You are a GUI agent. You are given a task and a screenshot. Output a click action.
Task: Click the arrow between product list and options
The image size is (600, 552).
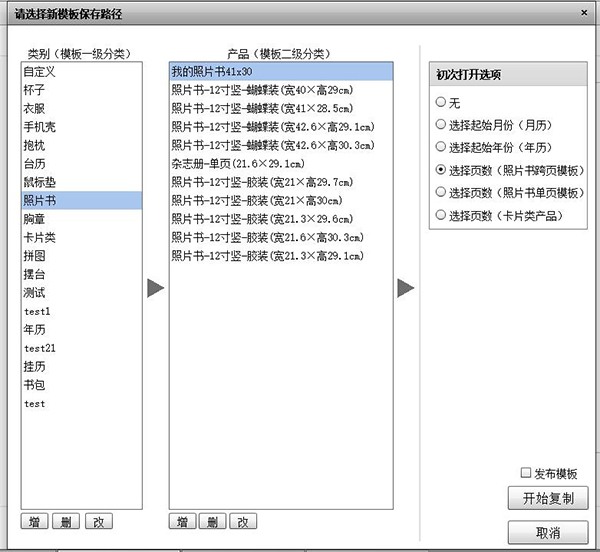pyautogui.click(x=406, y=288)
